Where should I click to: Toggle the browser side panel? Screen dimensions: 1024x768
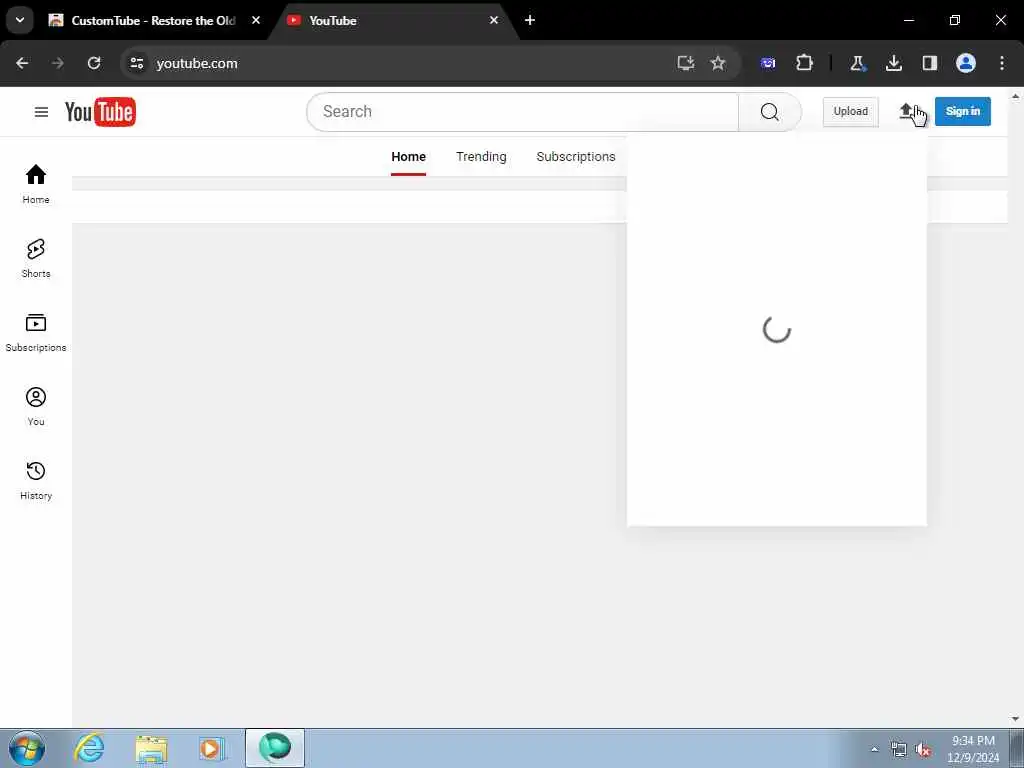(929, 63)
